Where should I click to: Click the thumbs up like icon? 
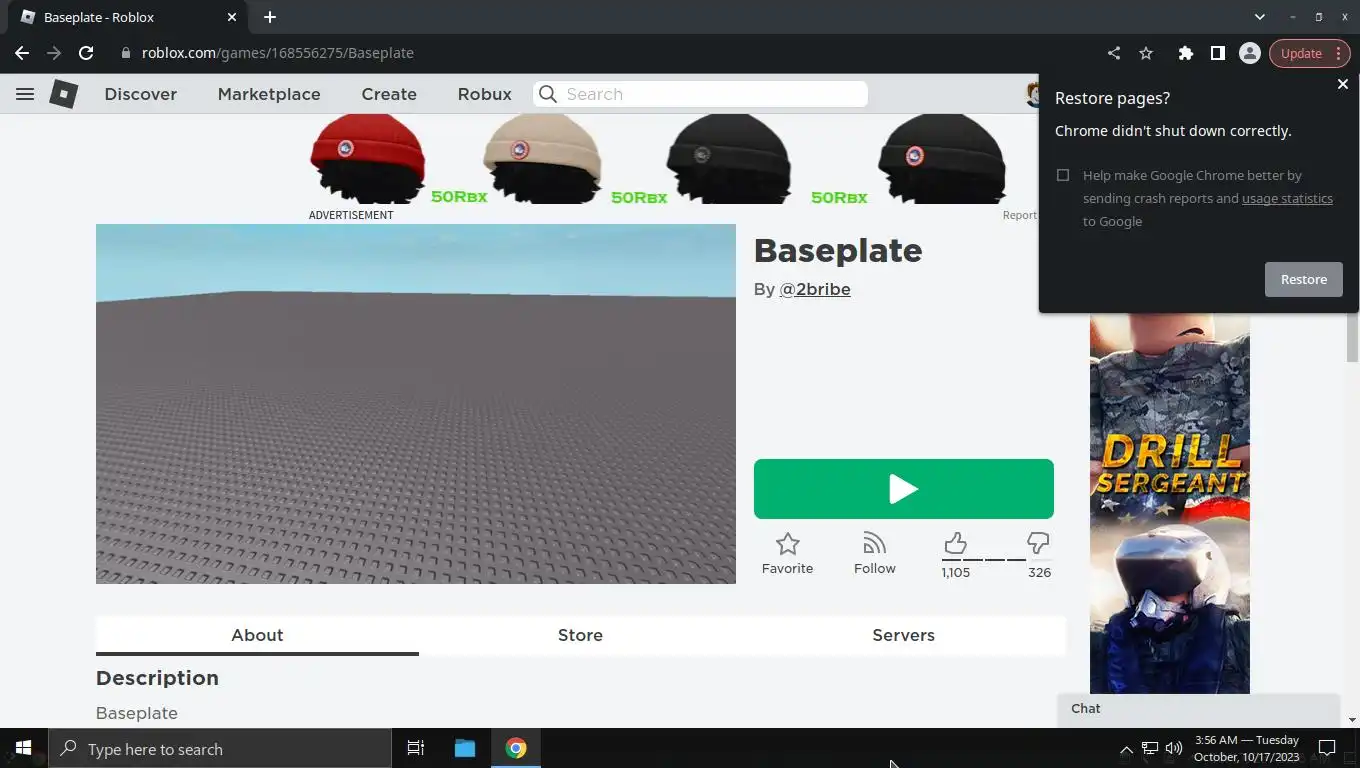pyautogui.click(x=955, y=543)
